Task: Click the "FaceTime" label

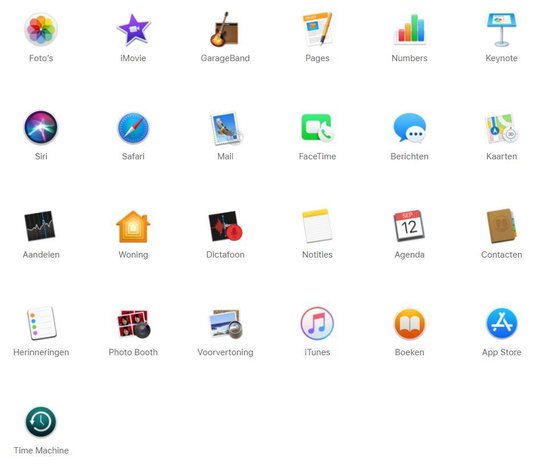Action: (x=317, y=156)
